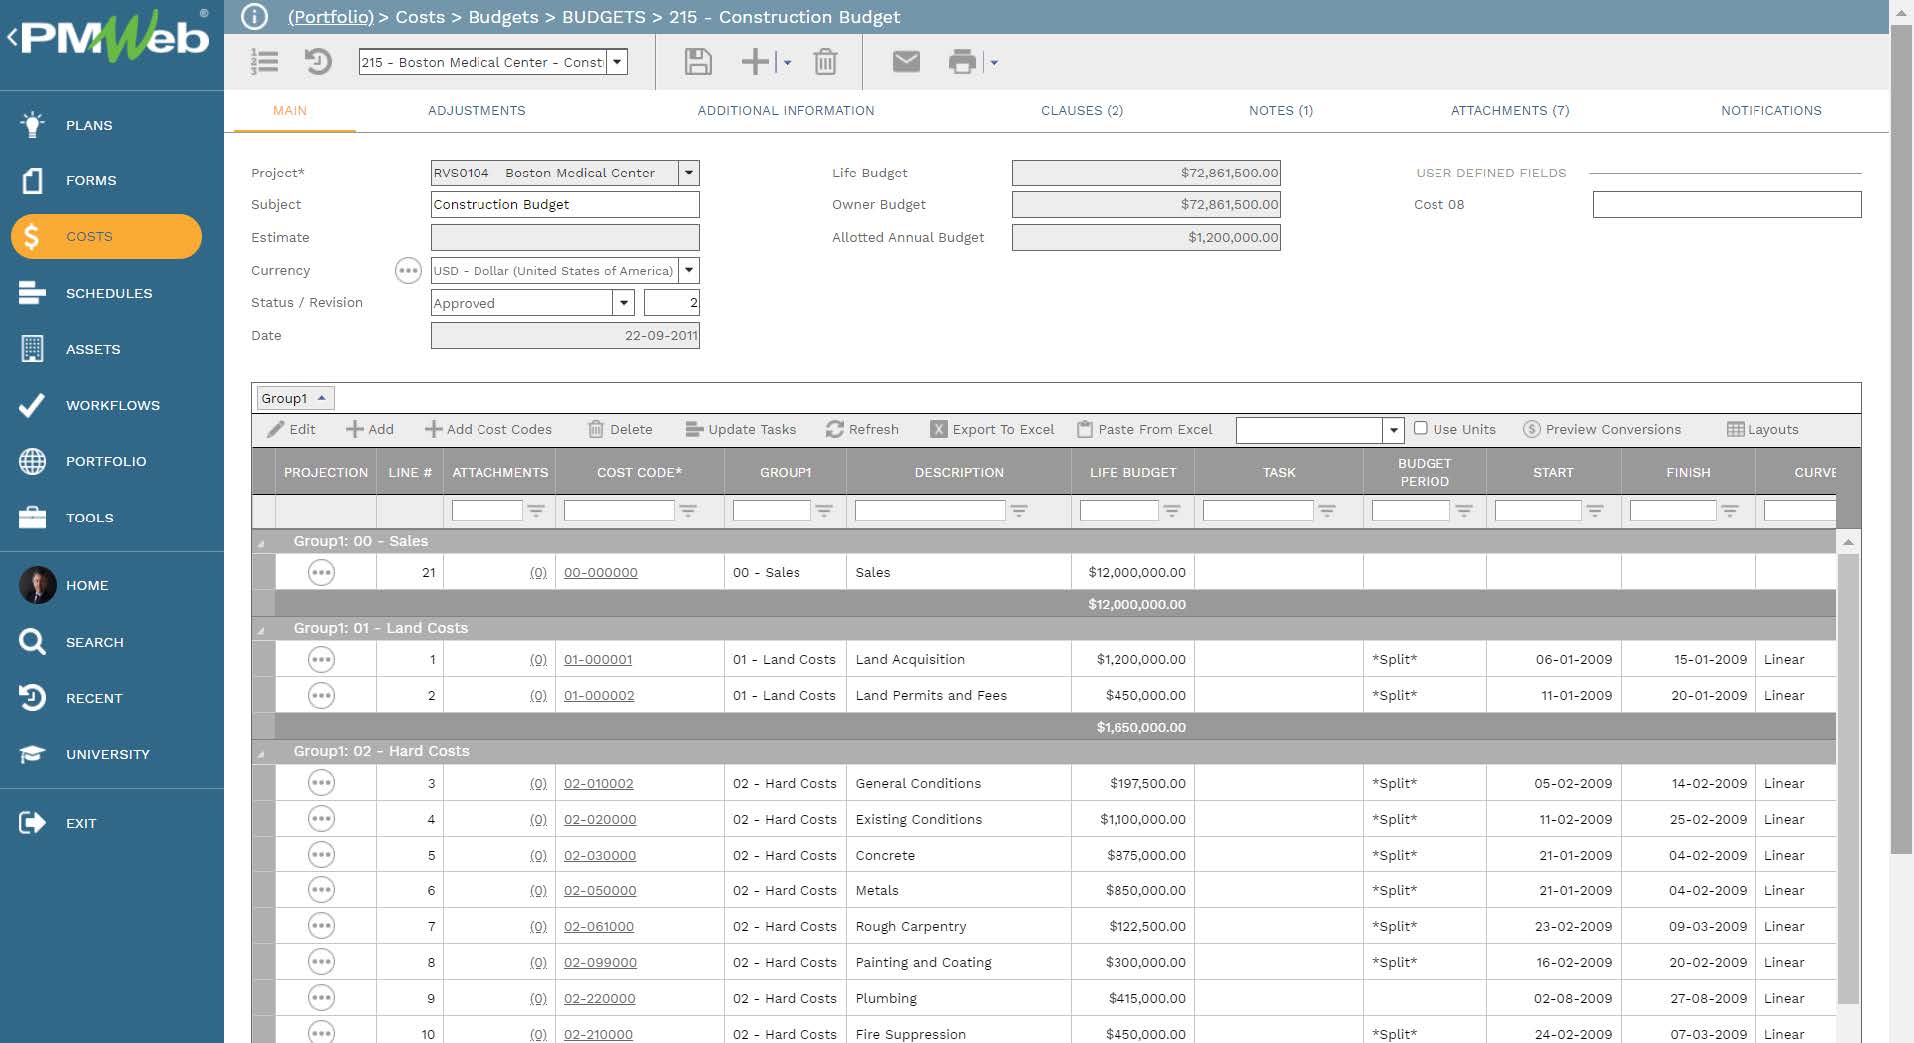Screen dimensions: 1914x1043
Task: Click the email envelope icon
Action: 906,62
